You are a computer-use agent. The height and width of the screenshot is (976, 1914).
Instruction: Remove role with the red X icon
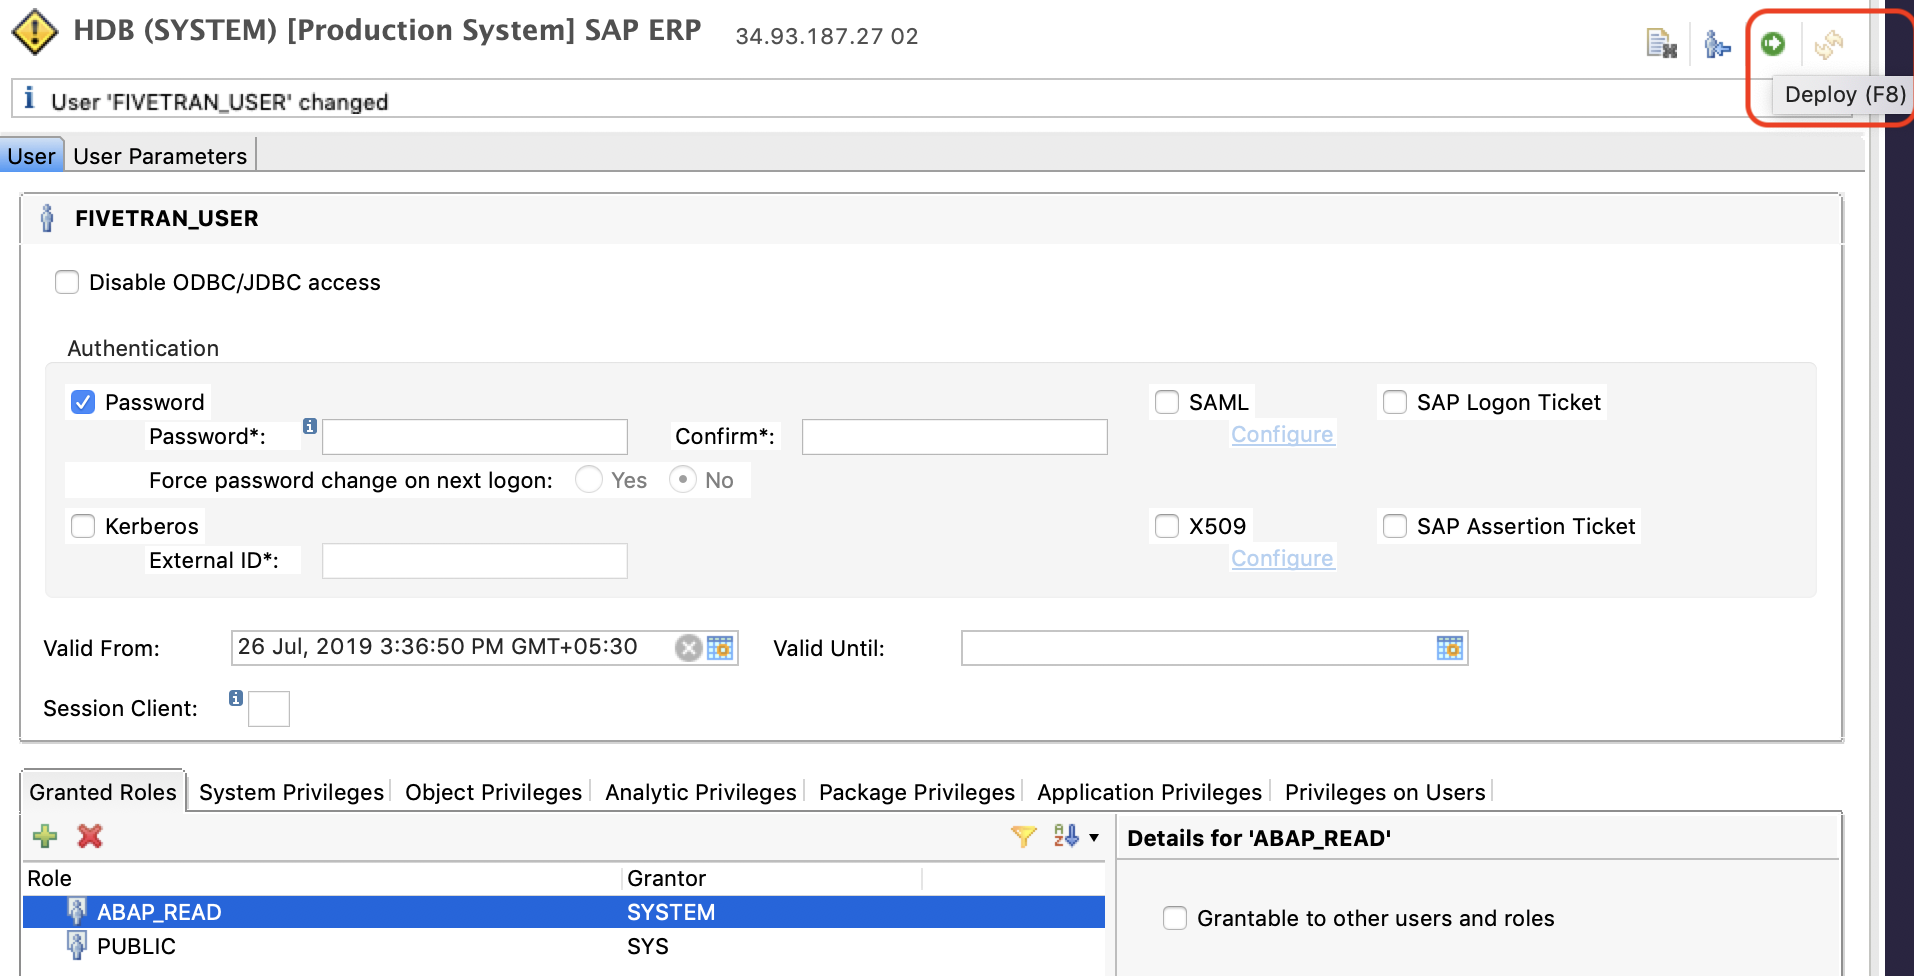coord(90,836)
